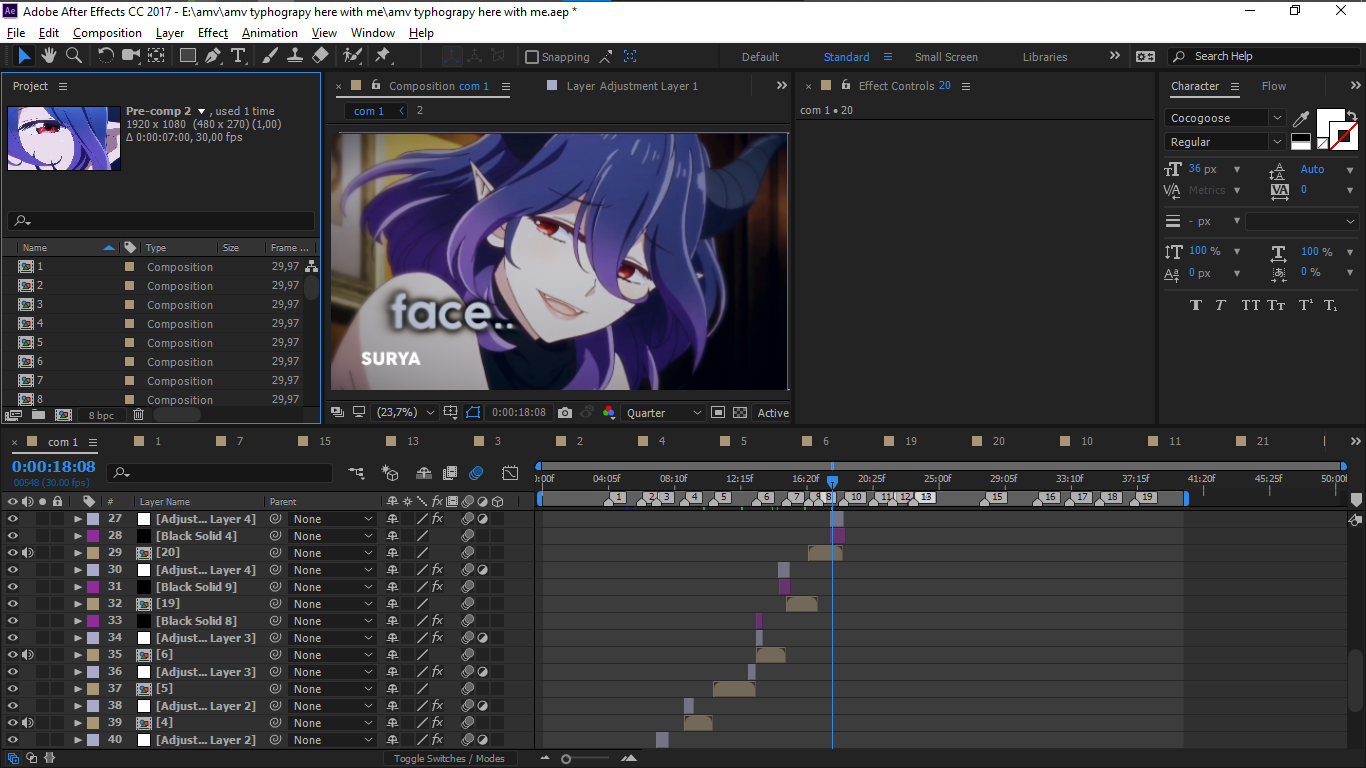Select the Zoom tool magnifier

coord(75,56)
